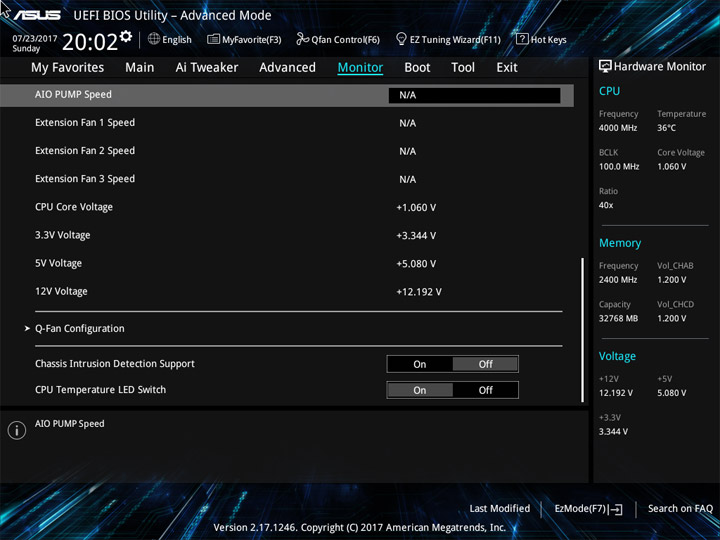This screenshot has width=720, height=540.
Task: Click the 2400 MHz memory frequency value
Action: pyautogui.click(x=618, y=279)
